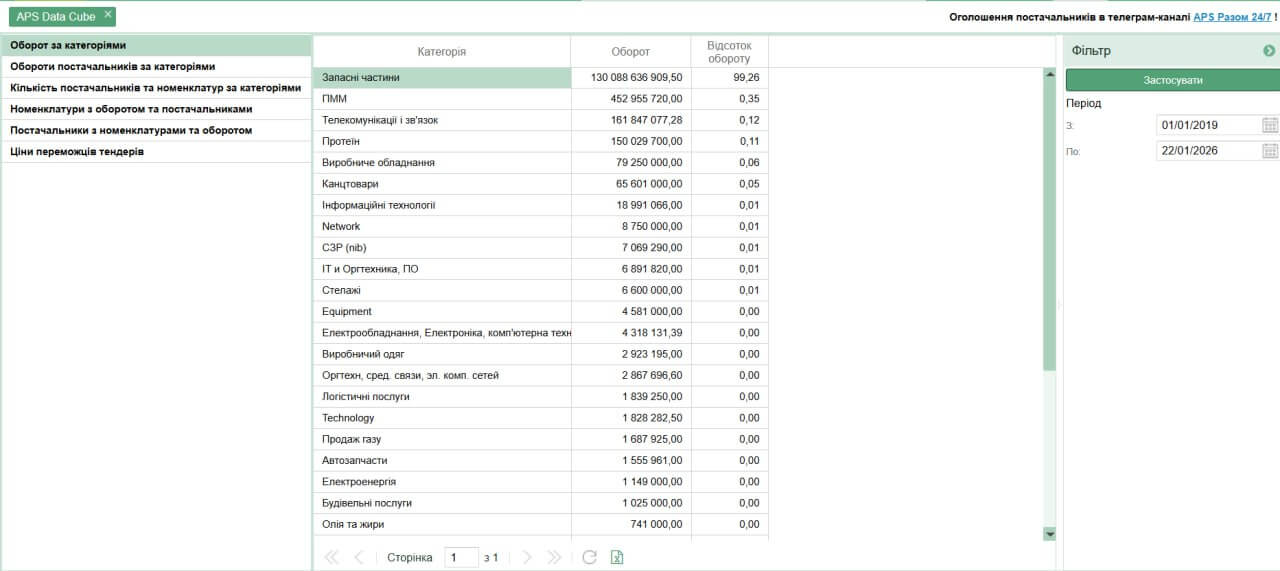
Task: Select Обороти постачальників за категоріями report
Action: (113, 66)
